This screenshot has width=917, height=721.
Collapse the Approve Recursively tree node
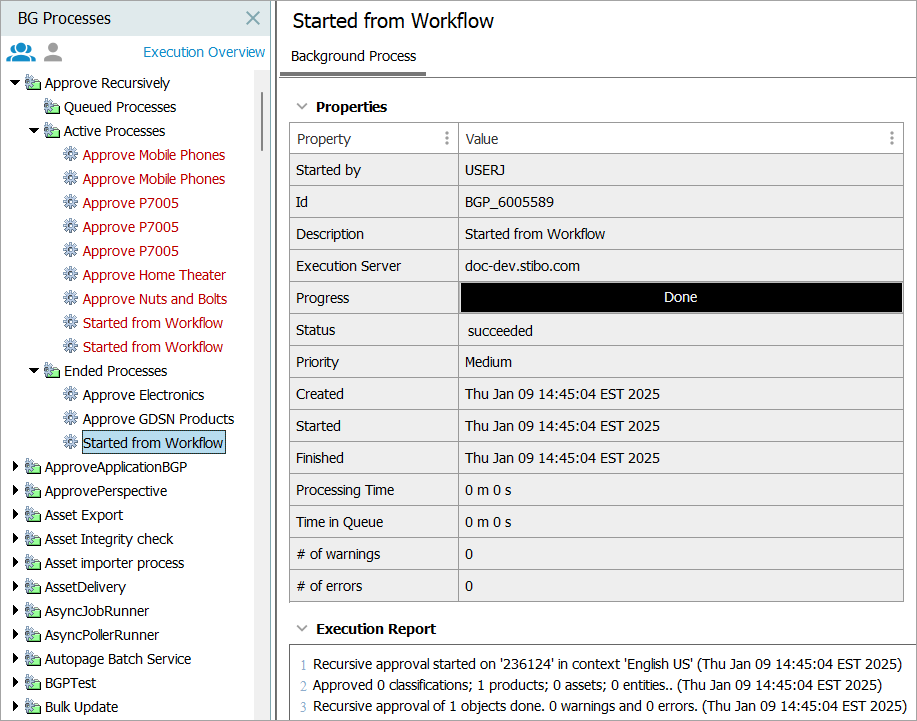click(15, 83)
